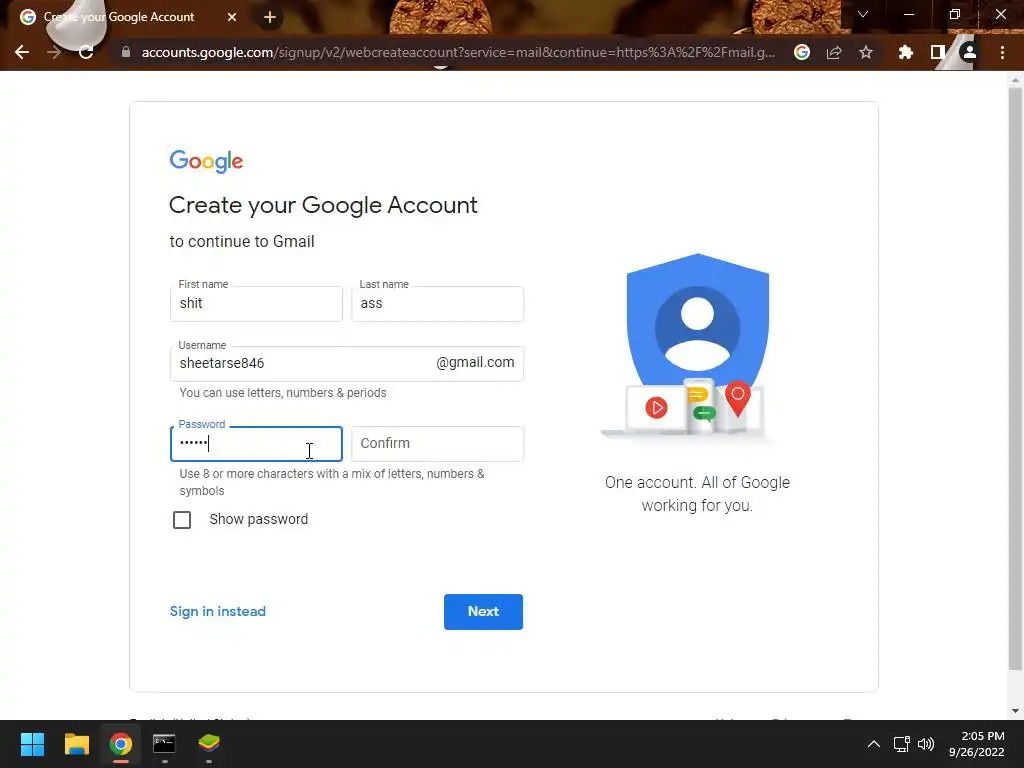Open the Command Prompt taskbar icon
Screen dimensions: 1024x768
165,744
